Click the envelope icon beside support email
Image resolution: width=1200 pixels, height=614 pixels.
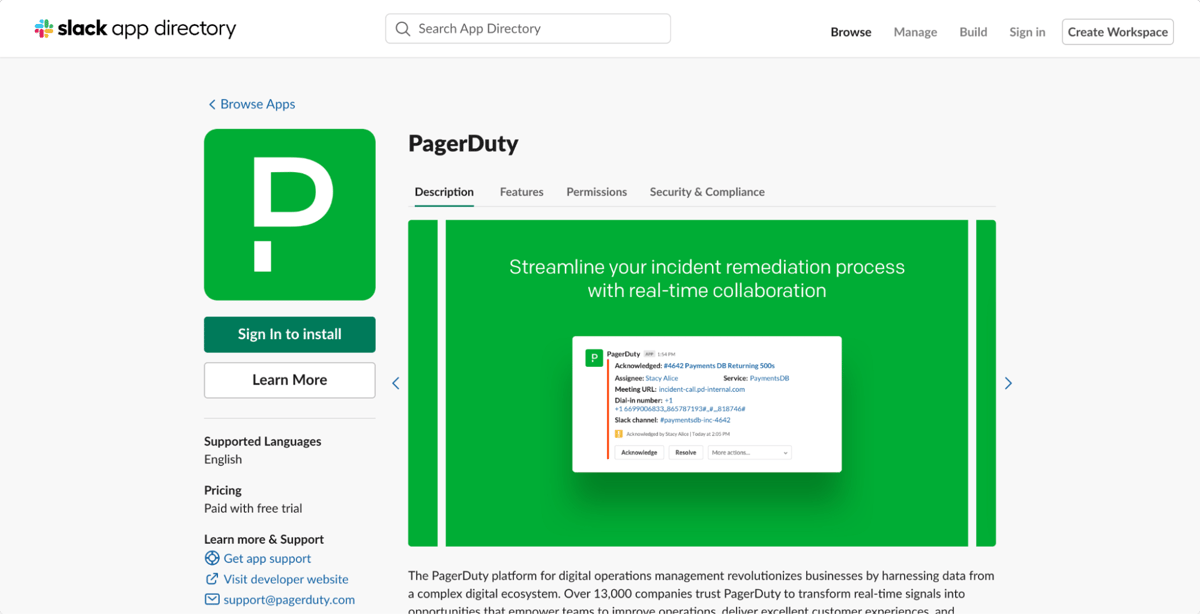point(212,599)
